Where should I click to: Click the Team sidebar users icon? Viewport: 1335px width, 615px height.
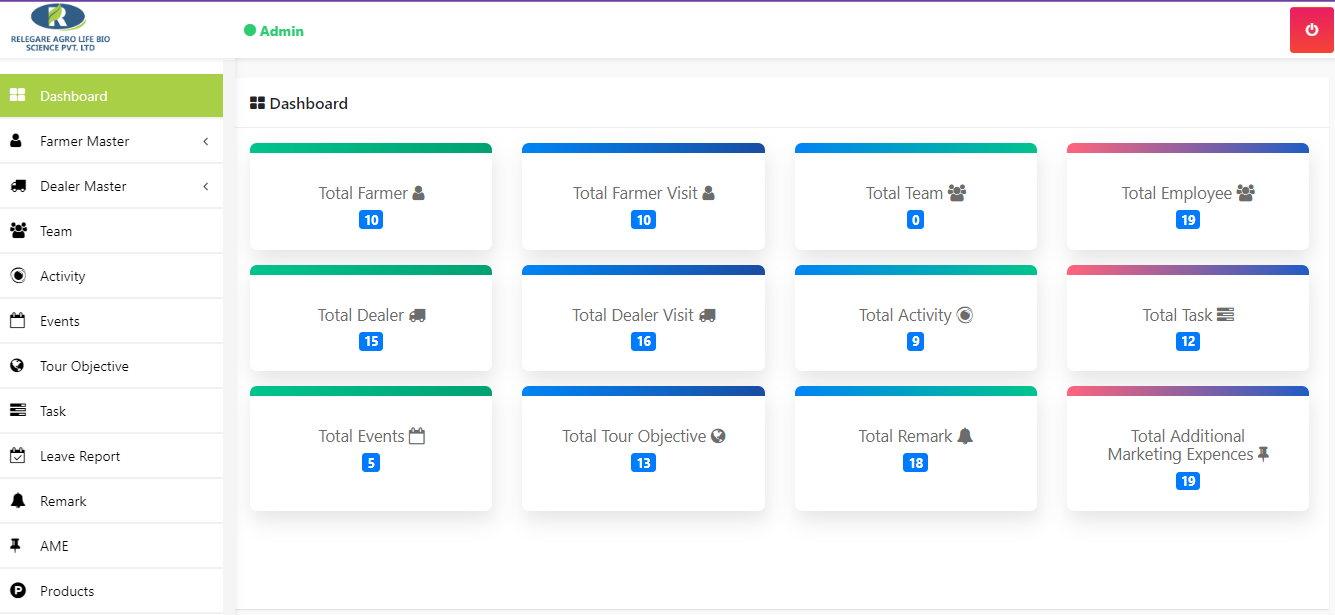tap(17, 231)
